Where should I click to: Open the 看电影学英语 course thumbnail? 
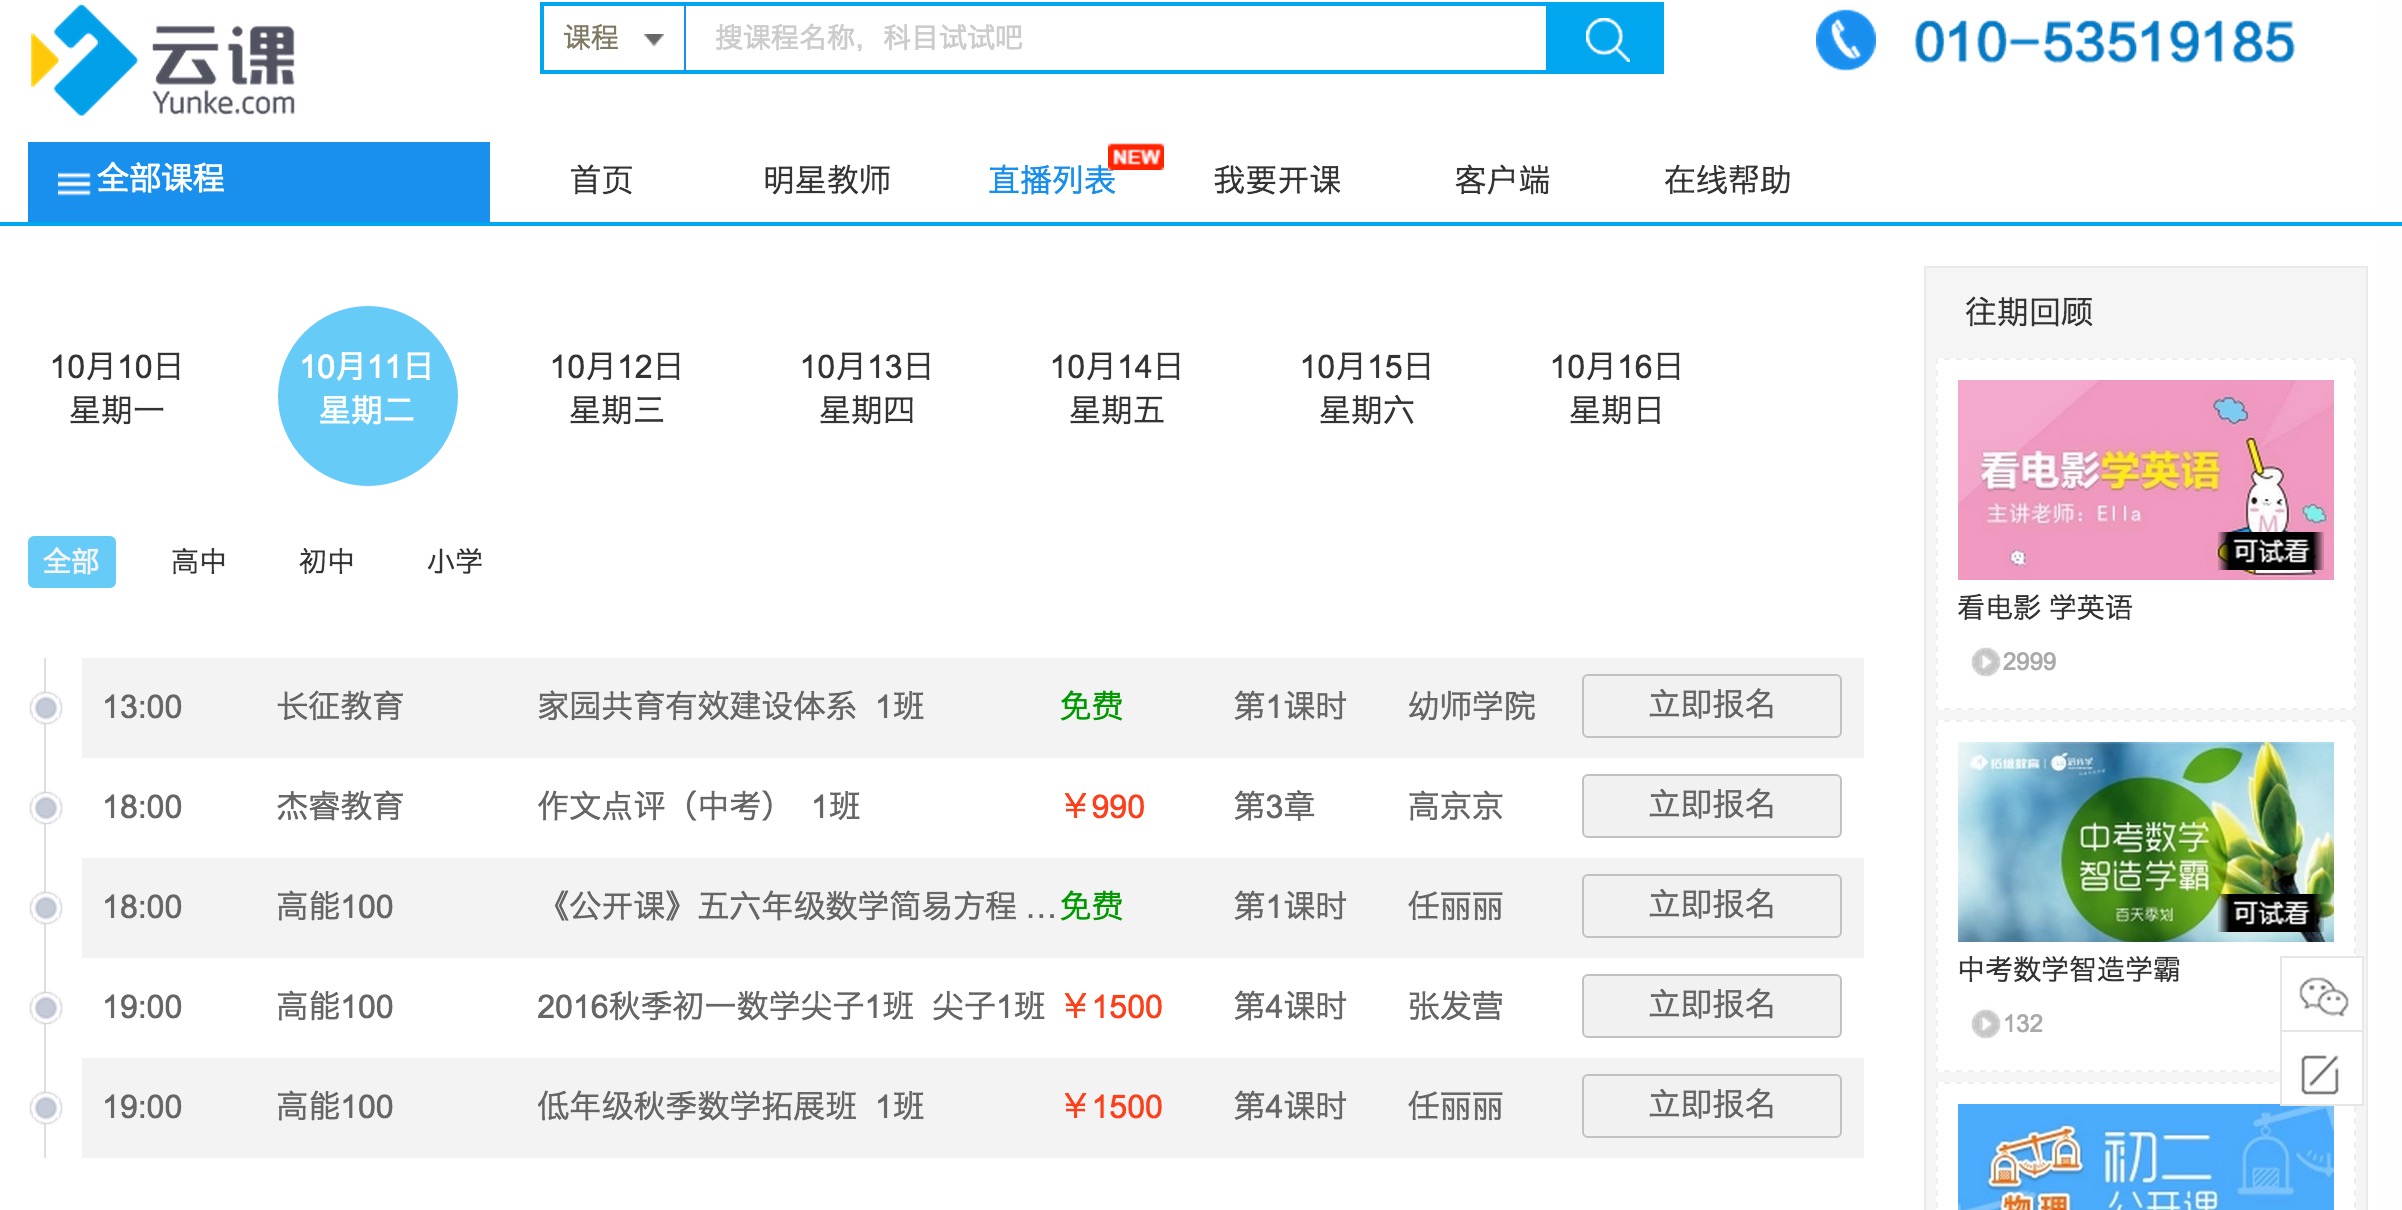pyautogui.click(x=2145, y=480)
